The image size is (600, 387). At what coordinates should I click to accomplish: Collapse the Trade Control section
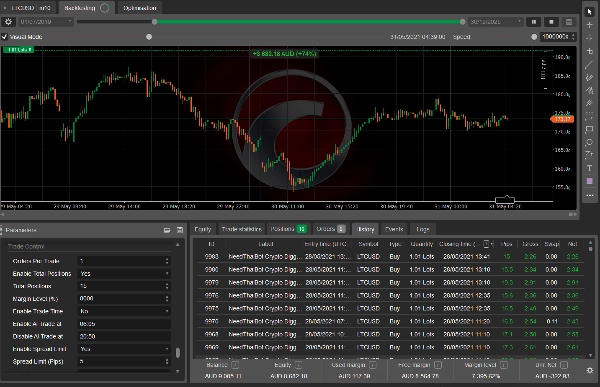click(x=177, y=245)
